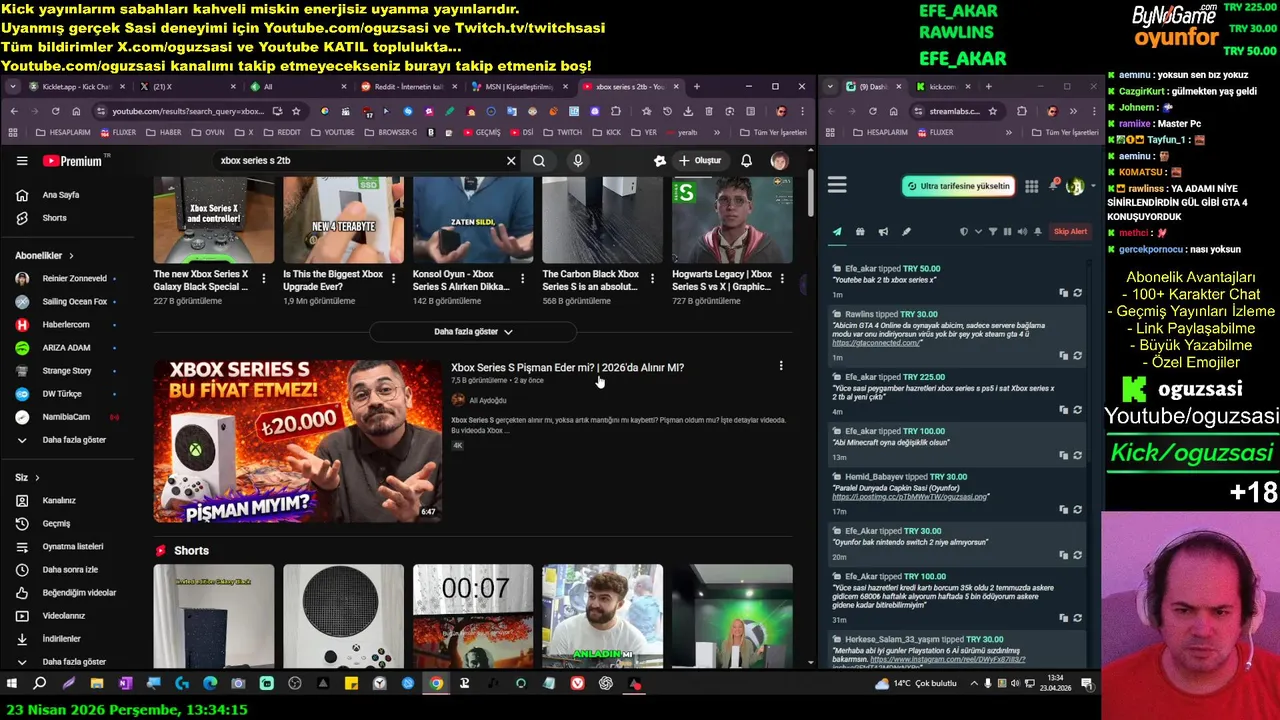Go to Ana Sayfa in the YouTube sidebar

68,195
